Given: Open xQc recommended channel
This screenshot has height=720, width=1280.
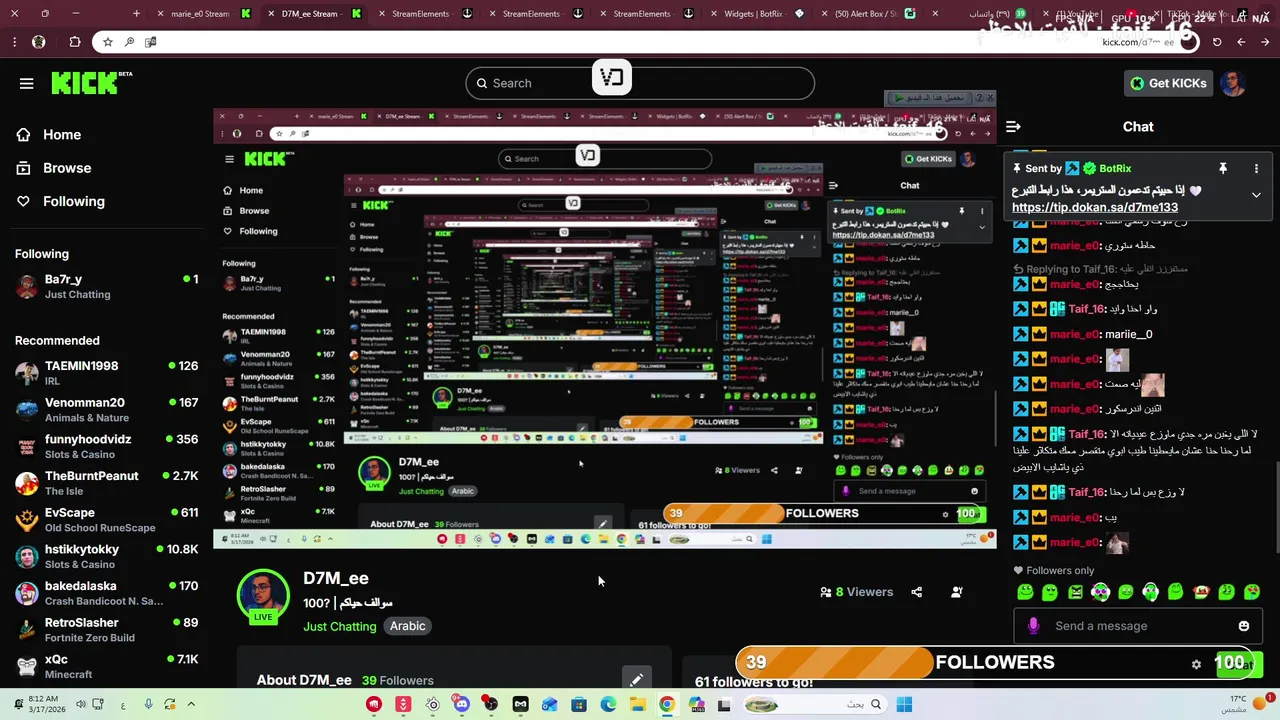Looking at the screenshot, I should 105,666.
